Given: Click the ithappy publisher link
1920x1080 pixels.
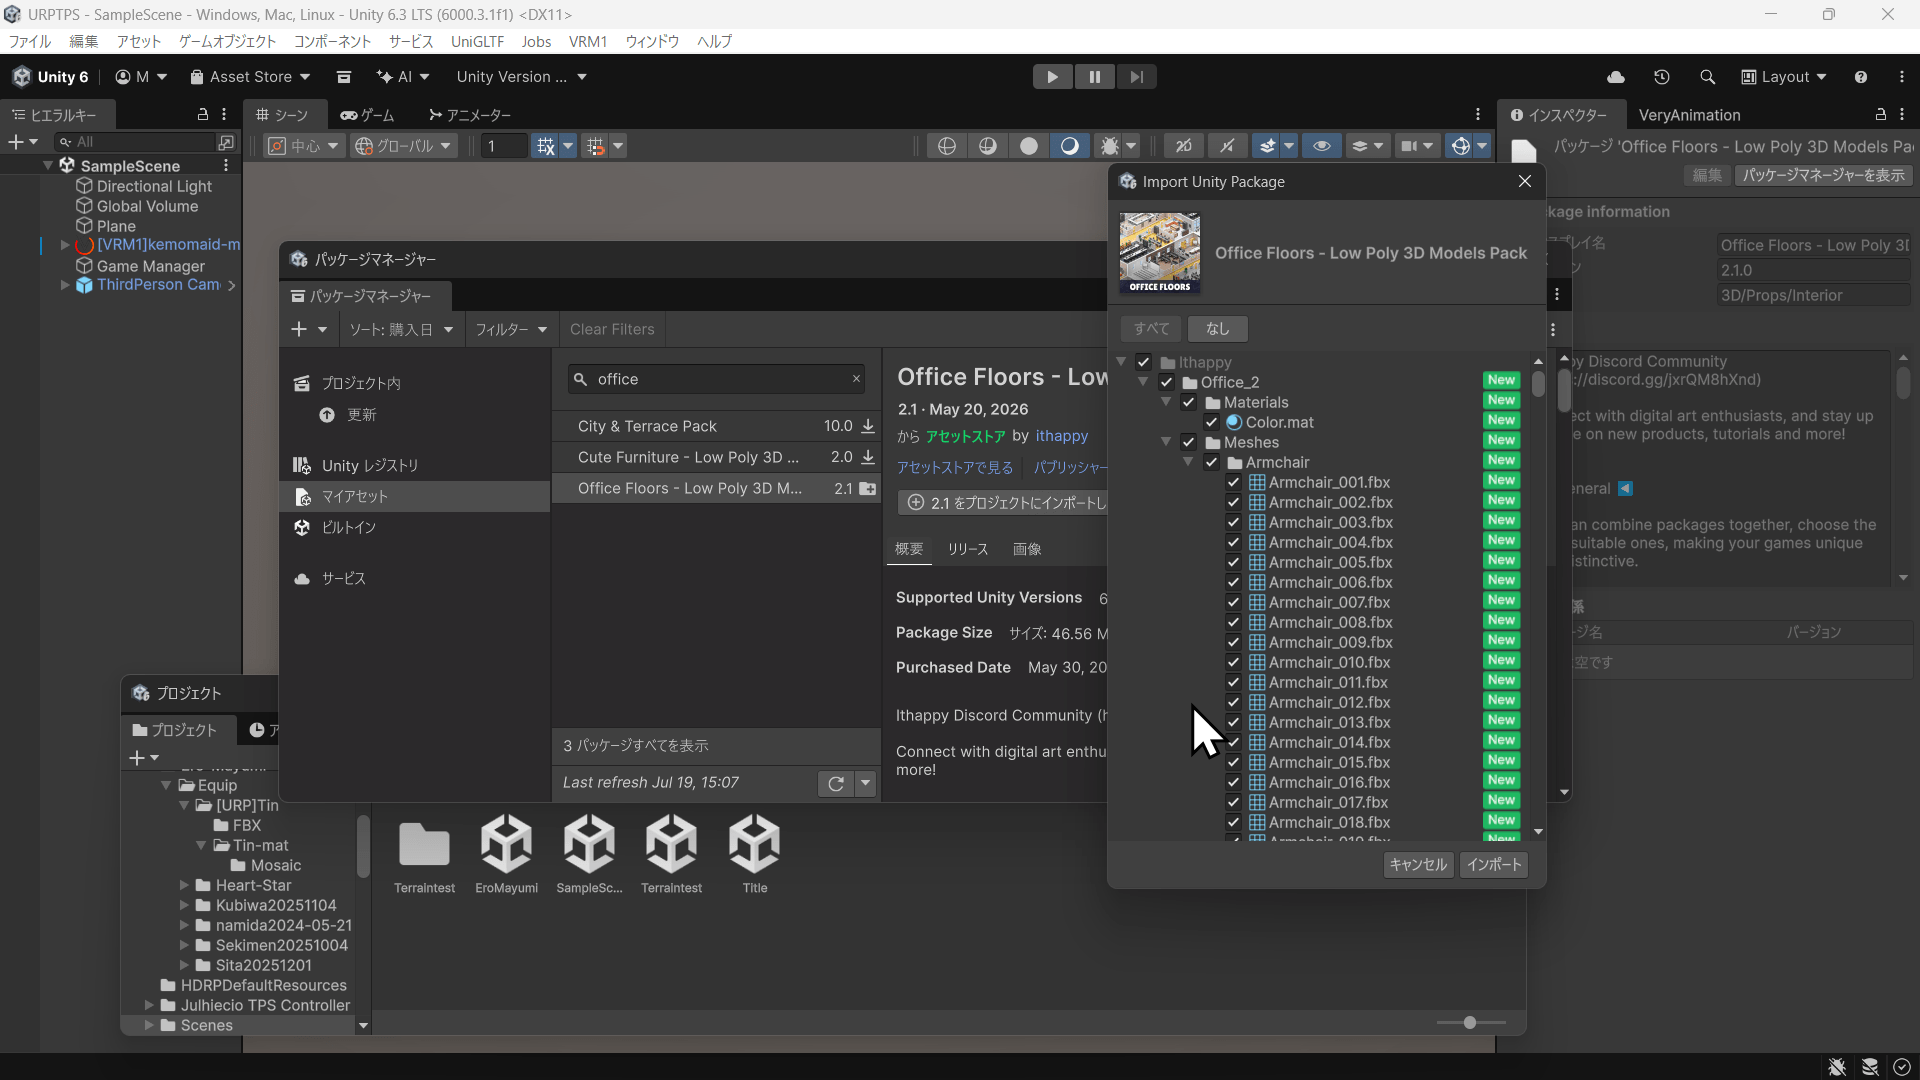Looking at the screenshot, I should 1062,436.
